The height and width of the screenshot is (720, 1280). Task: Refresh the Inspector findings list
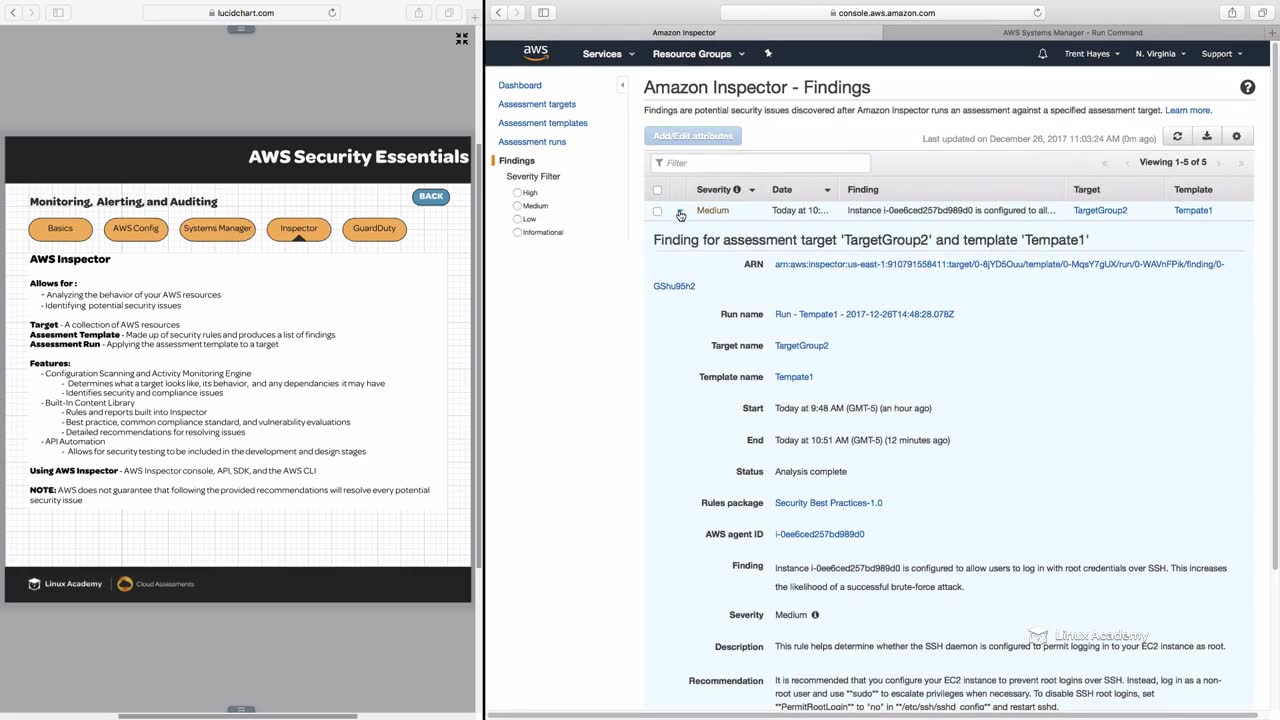point(1177,136)
